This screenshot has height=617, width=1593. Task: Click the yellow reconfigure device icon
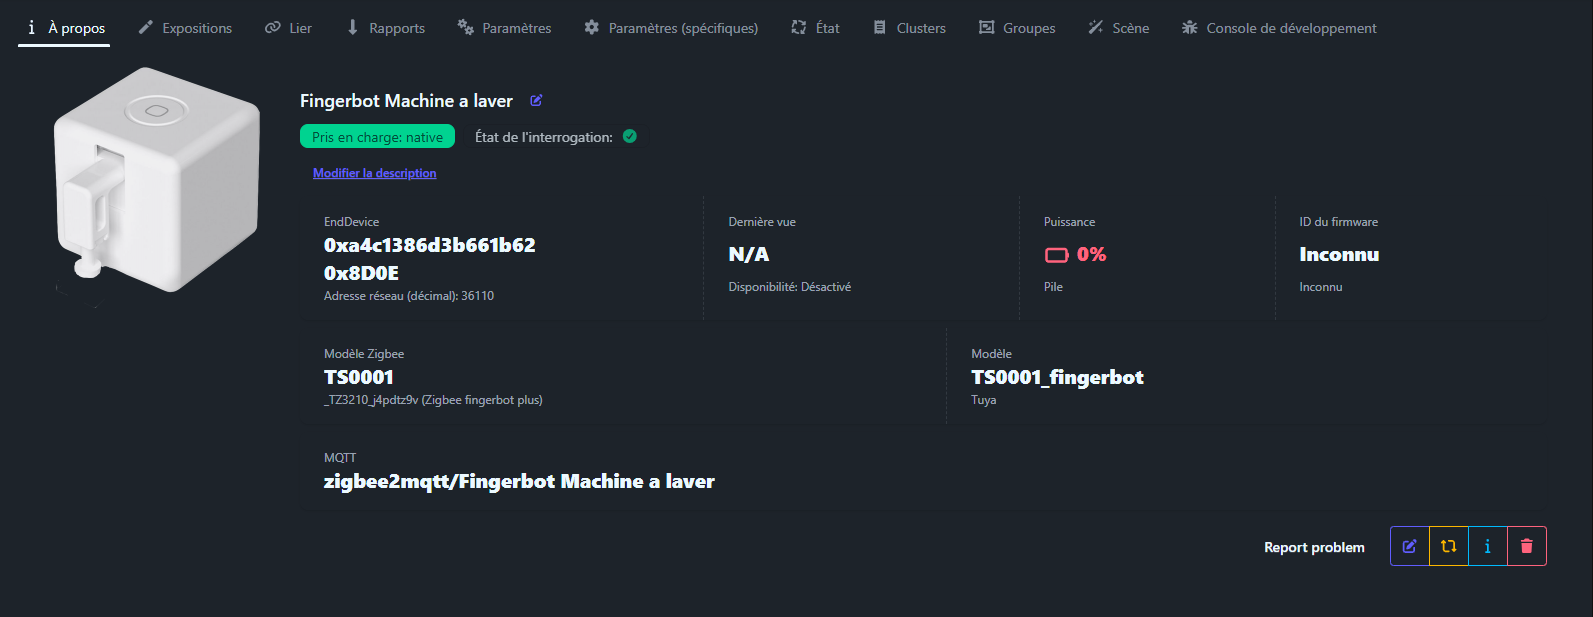coord(1448,546)
